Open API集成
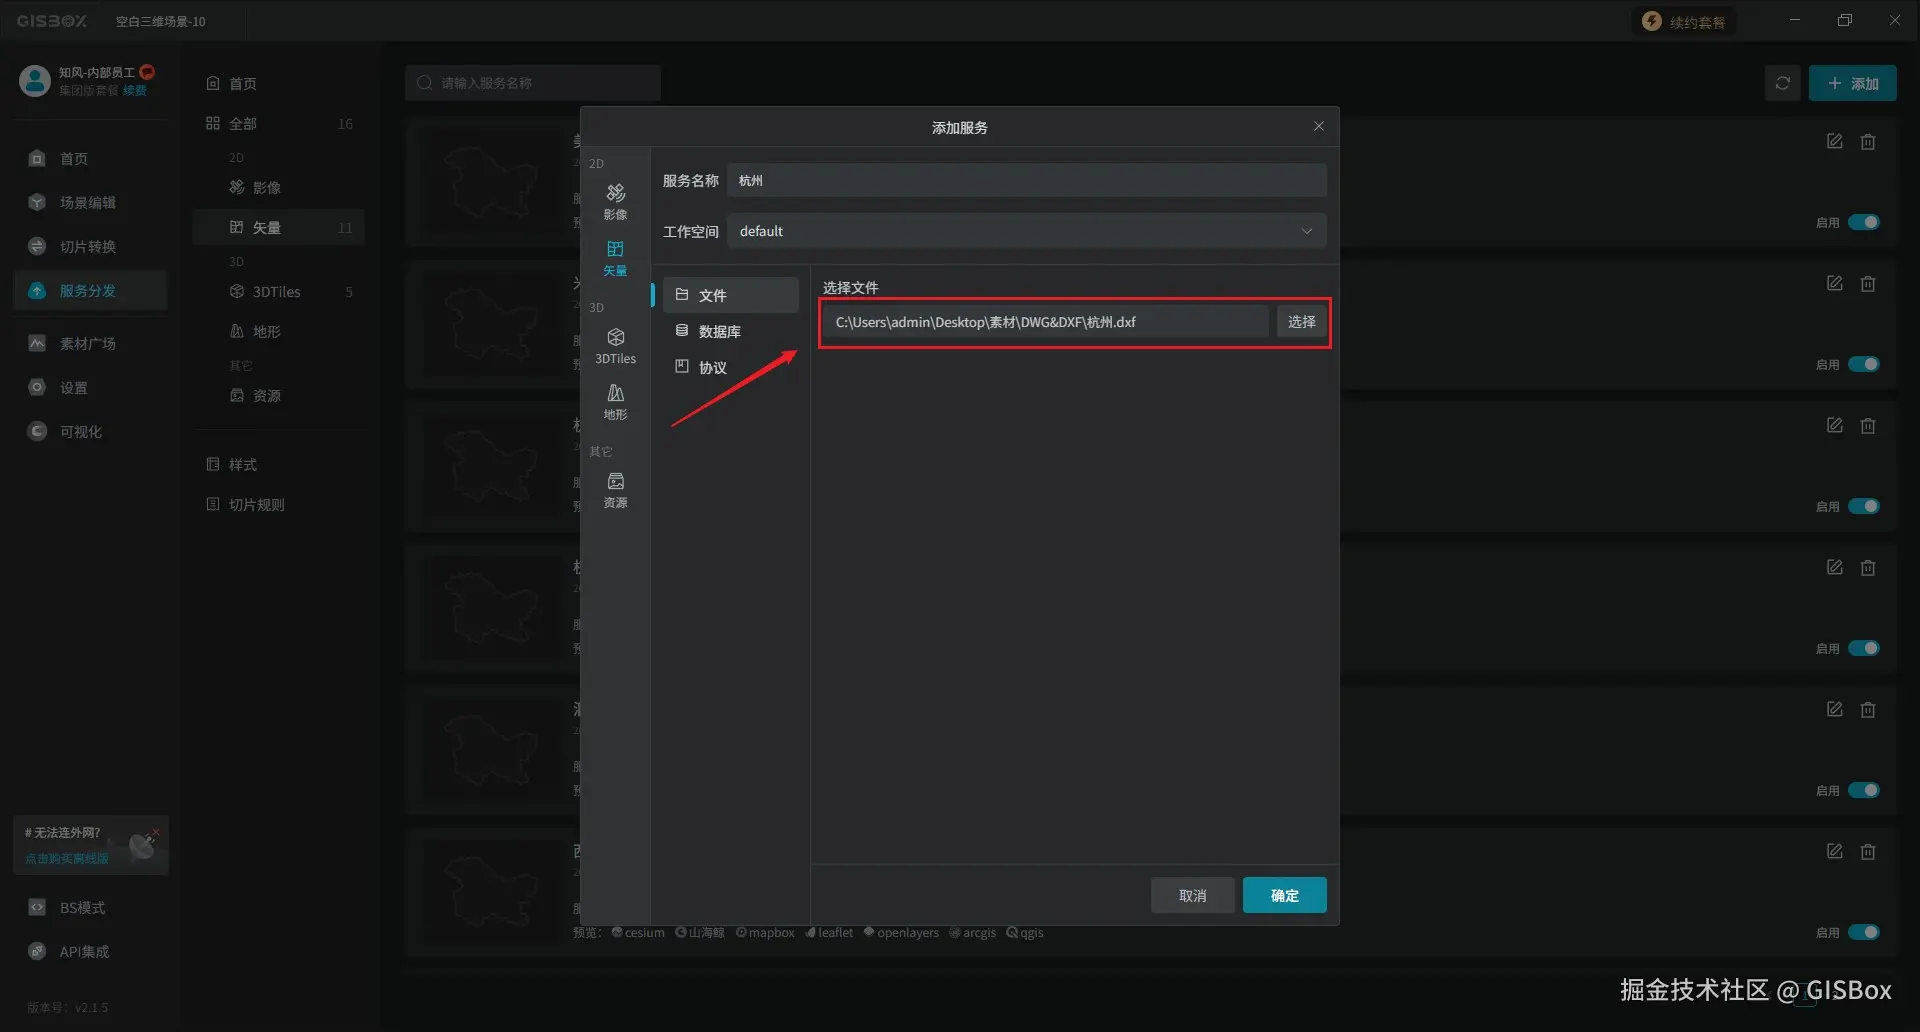Screen dimensions: 1920x1032 (90, 952)
